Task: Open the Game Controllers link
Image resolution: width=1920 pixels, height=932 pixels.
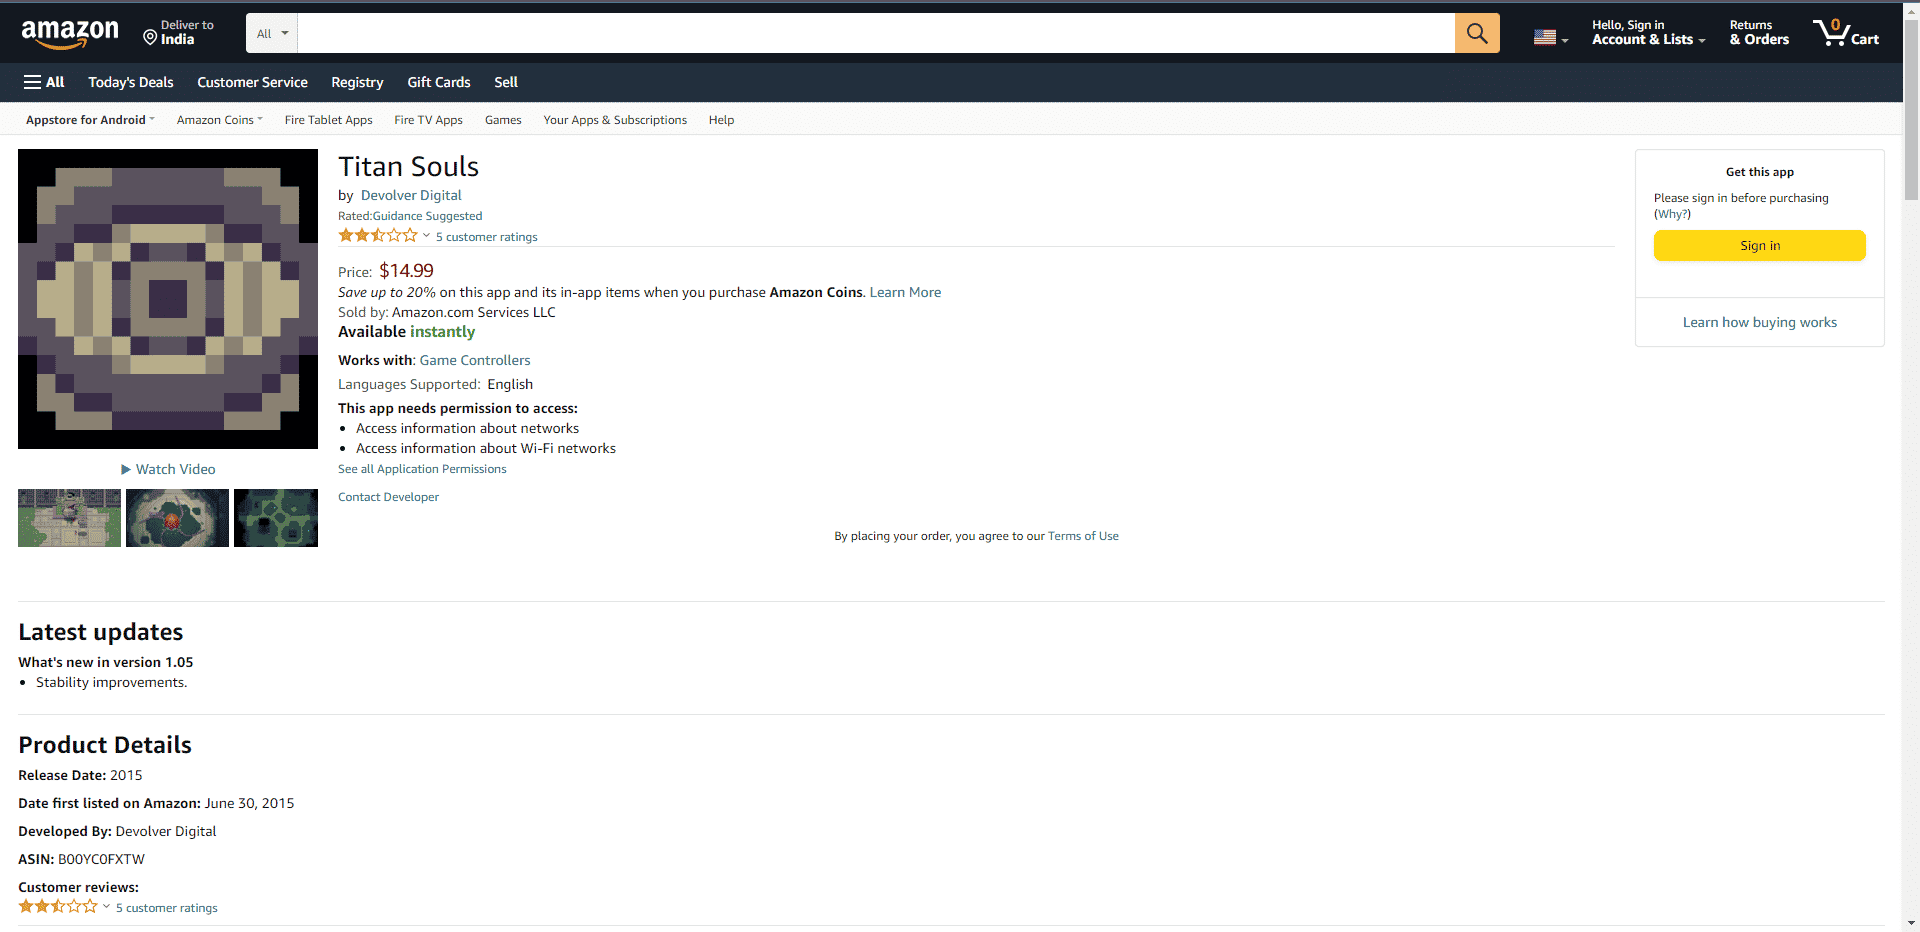Action: tap(475, 360)
